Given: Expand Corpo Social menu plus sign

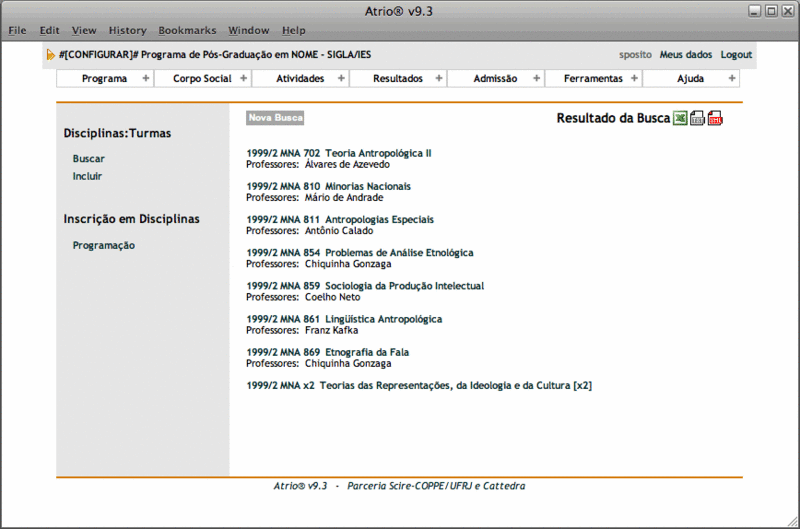Looking at the screenshot, I should 242,78.
